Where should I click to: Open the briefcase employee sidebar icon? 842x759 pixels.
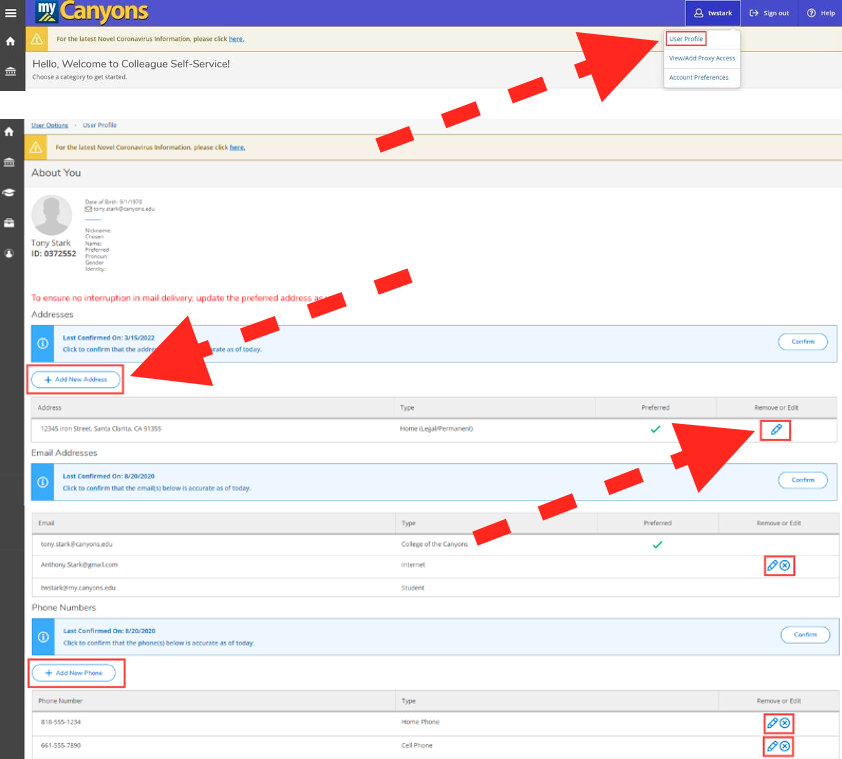9,223
